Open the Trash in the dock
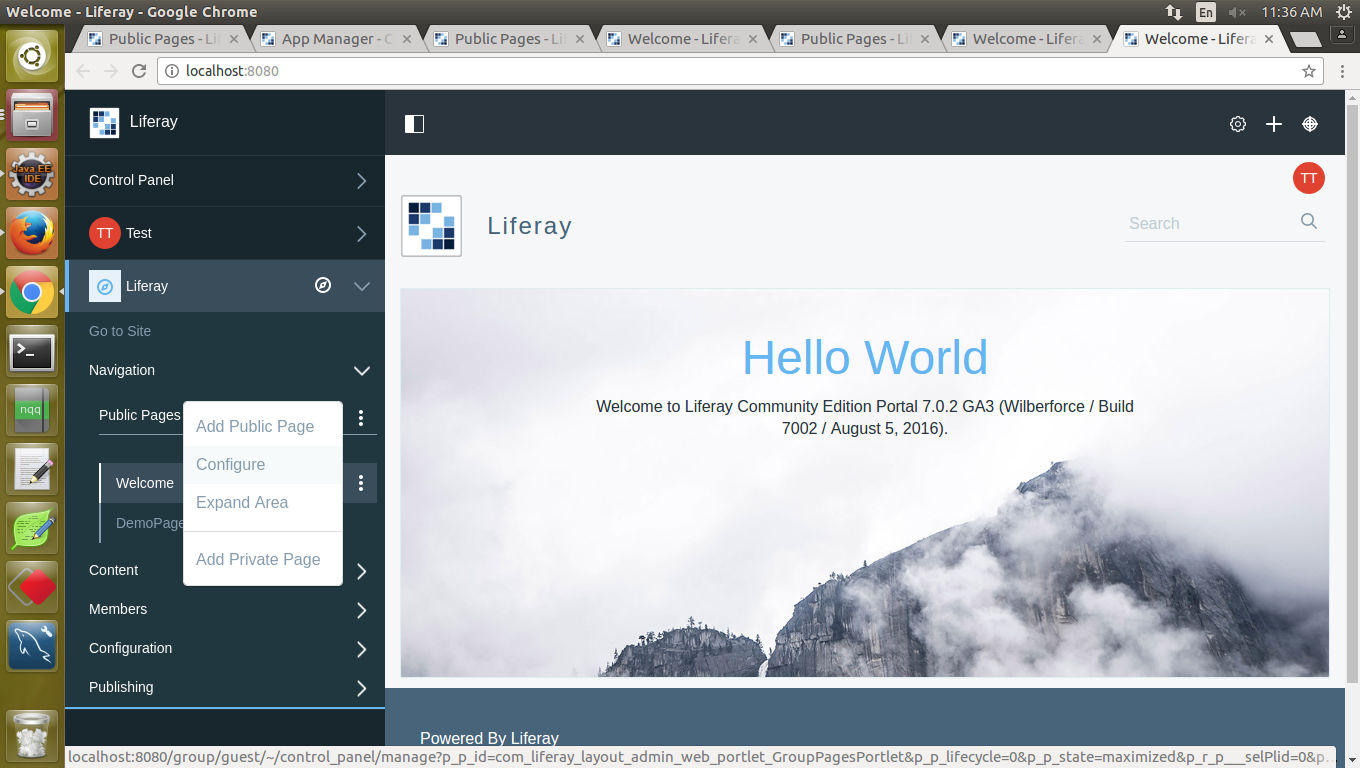Screen dimensions: 1360x768 32,735
